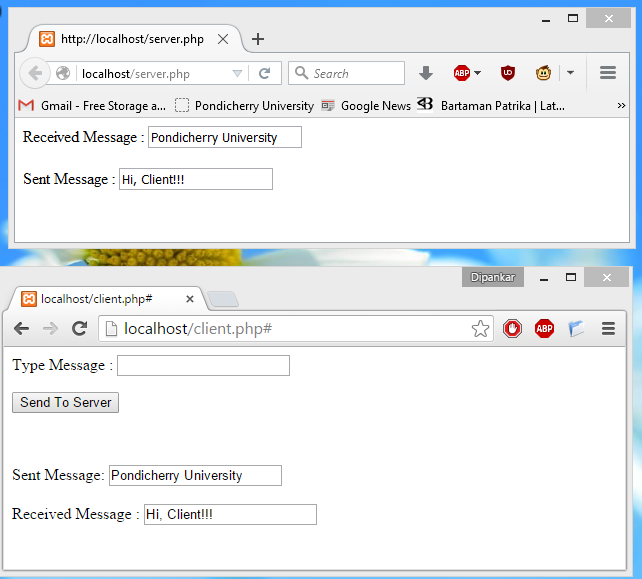Click Google News bookmark's newspaper icon

pos(328,106)
